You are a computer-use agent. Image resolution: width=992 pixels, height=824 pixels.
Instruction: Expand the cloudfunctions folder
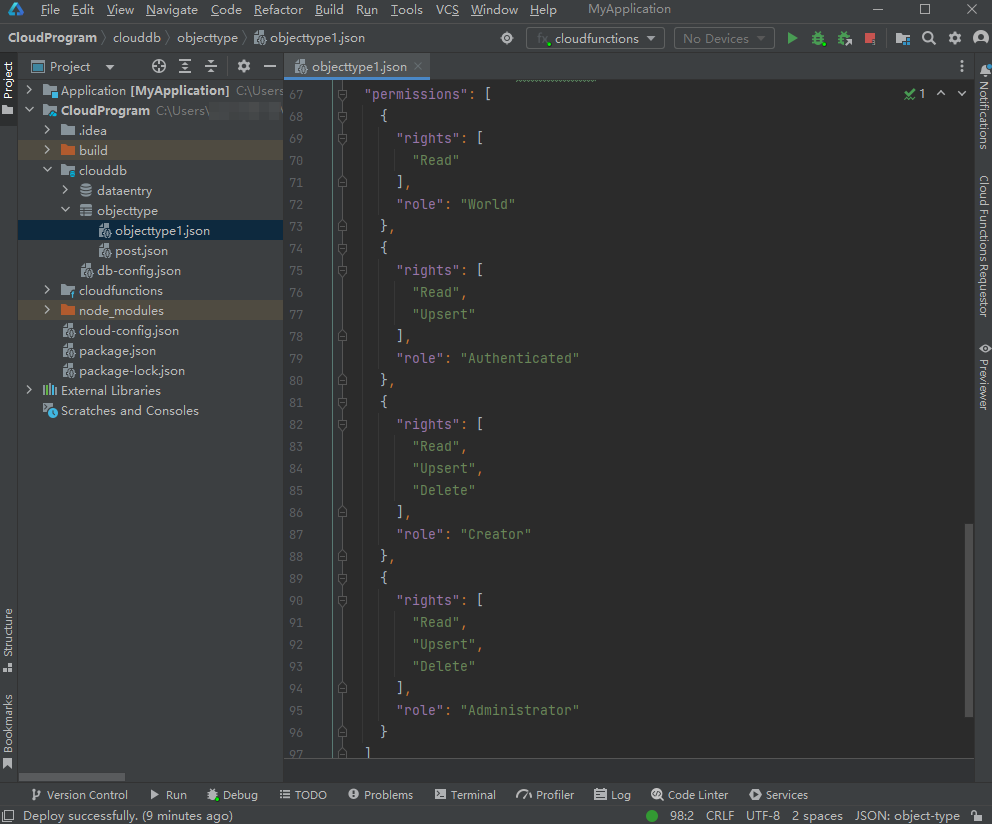(47, 290)
